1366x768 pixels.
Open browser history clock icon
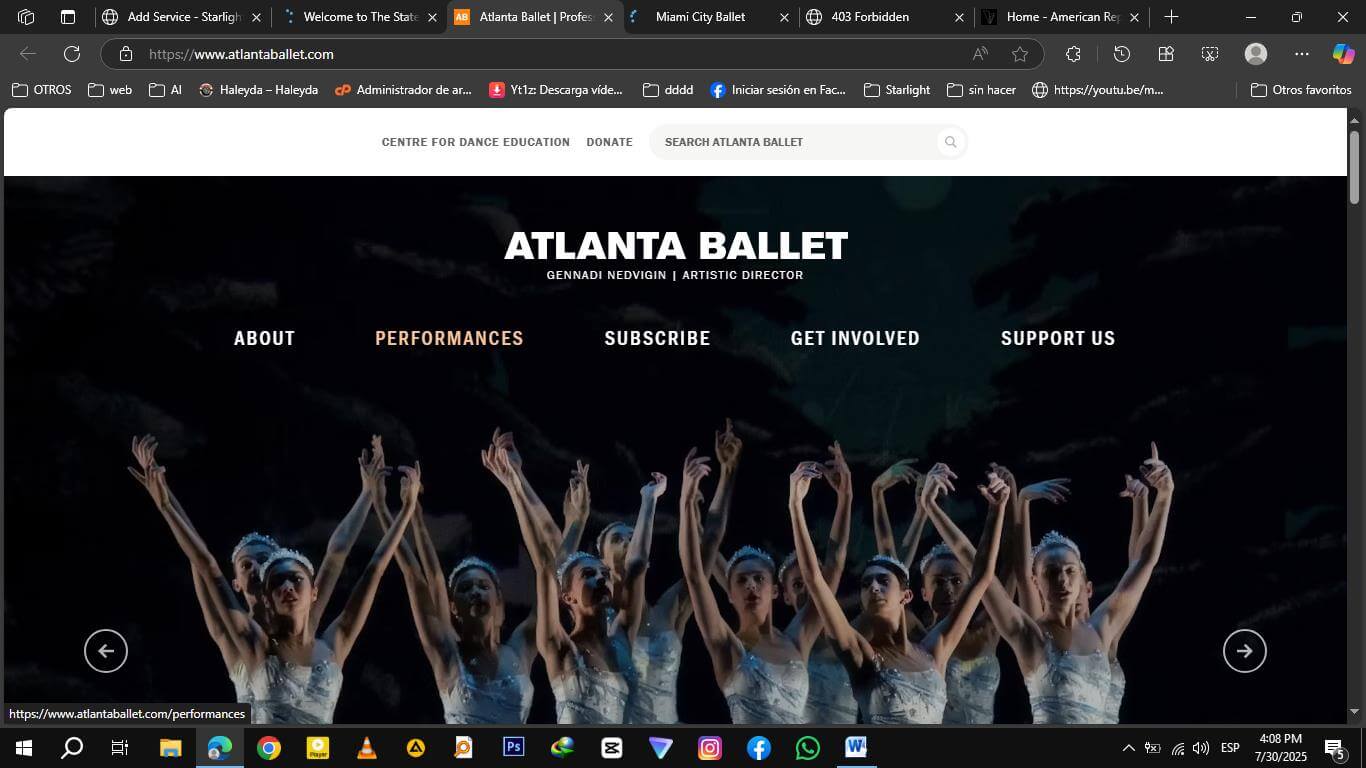pyautogui.click(x=1121, y=54)
